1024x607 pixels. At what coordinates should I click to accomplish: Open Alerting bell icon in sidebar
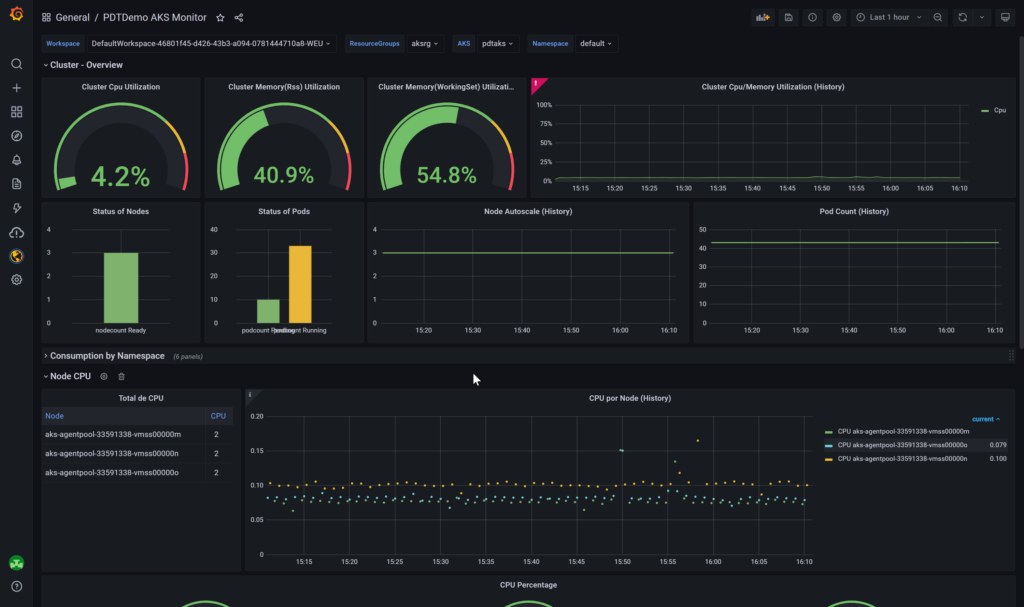[16, 160]
